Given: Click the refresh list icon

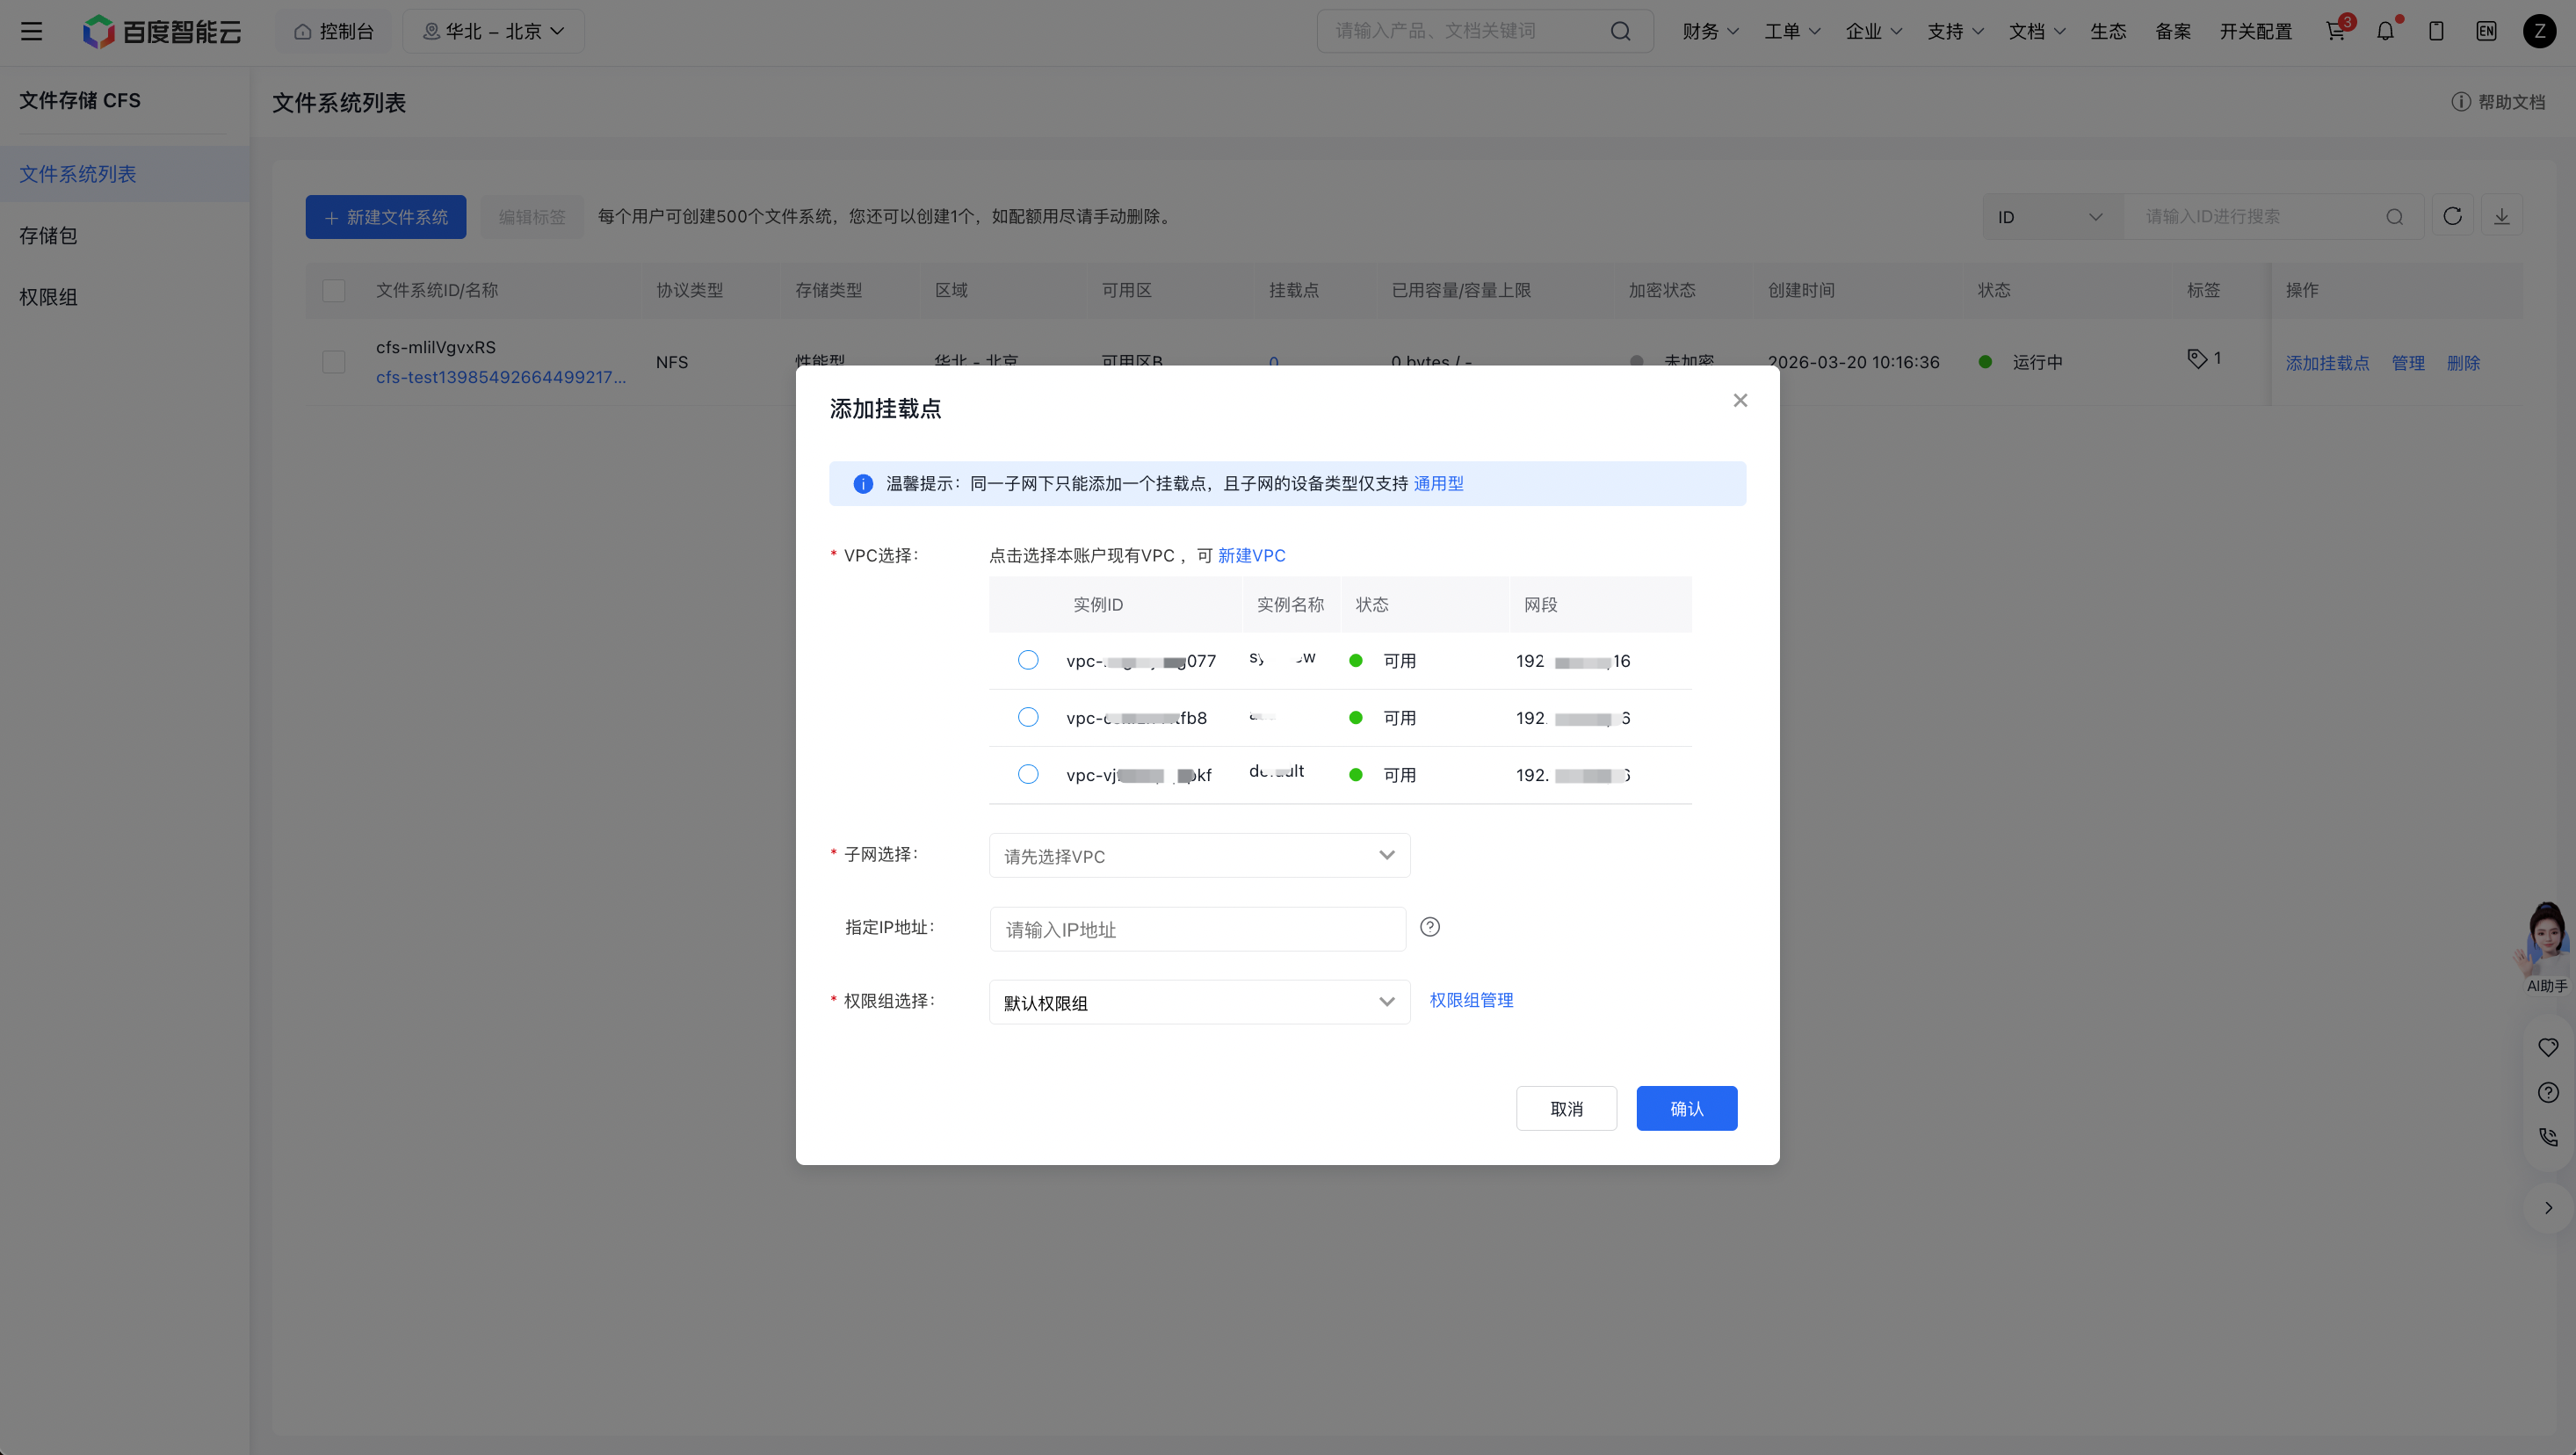Looking at the screenshot, I should pos(2452,216).
